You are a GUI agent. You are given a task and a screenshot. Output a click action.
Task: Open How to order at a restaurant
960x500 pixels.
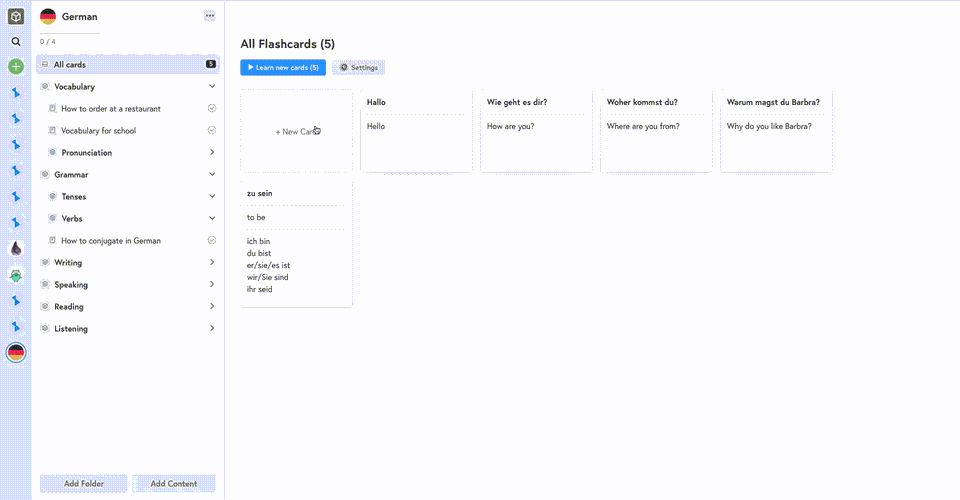click(x=111, y=109)
